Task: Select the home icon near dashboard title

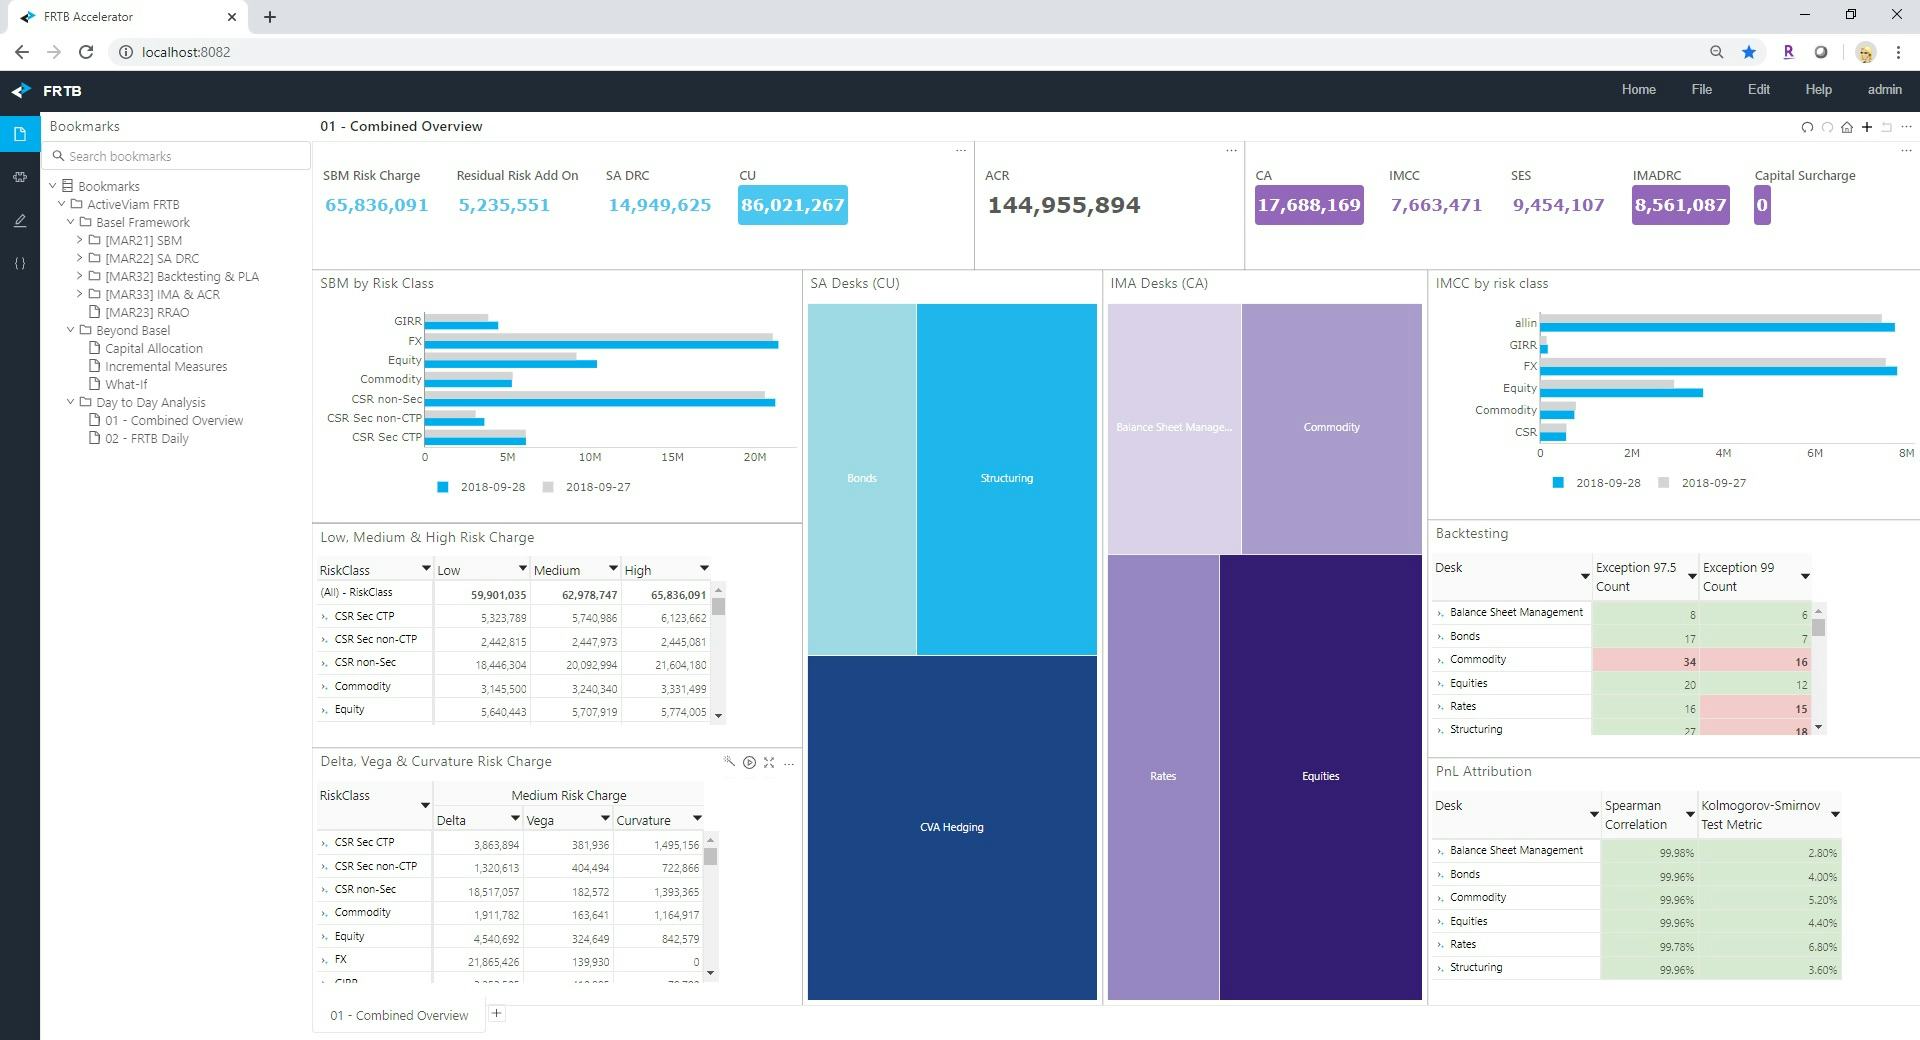Action: pos(1846,127)
